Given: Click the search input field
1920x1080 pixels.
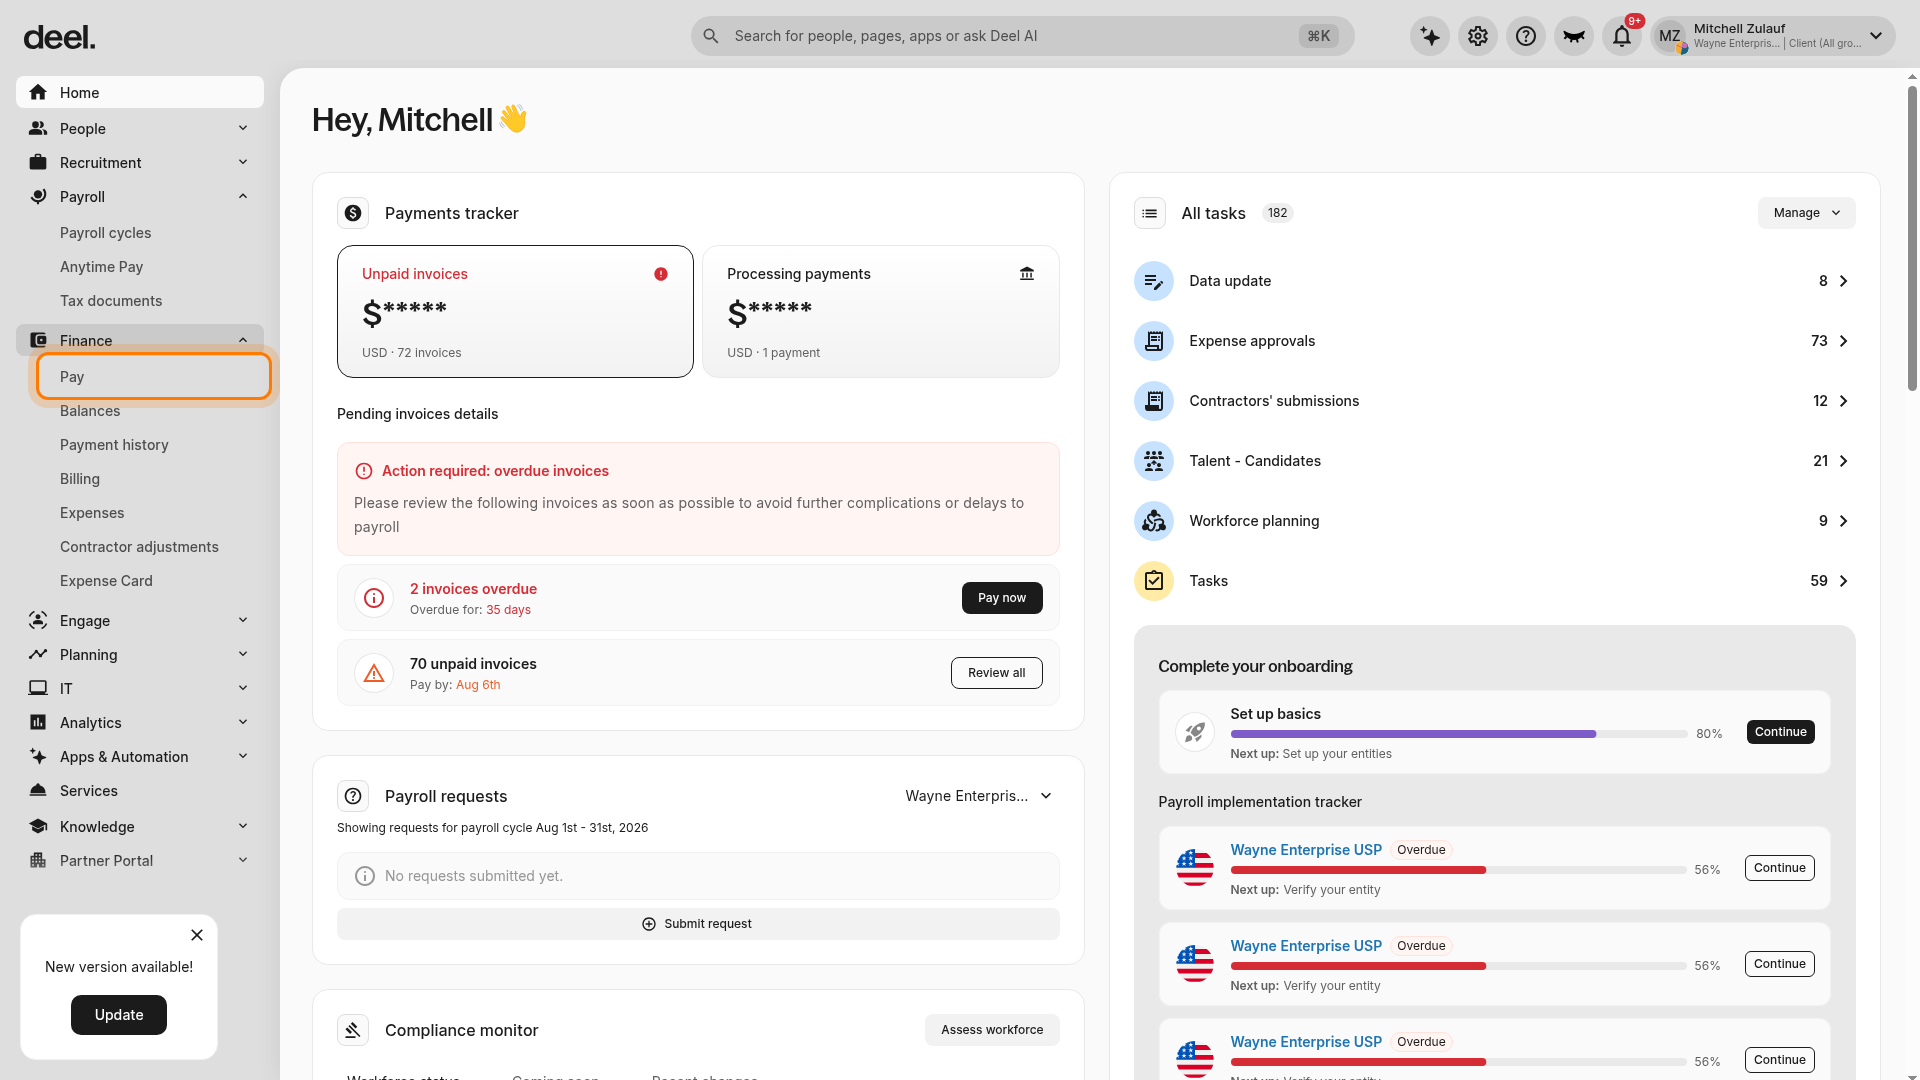Looking at the screenshot, I should pos(1022,36).
